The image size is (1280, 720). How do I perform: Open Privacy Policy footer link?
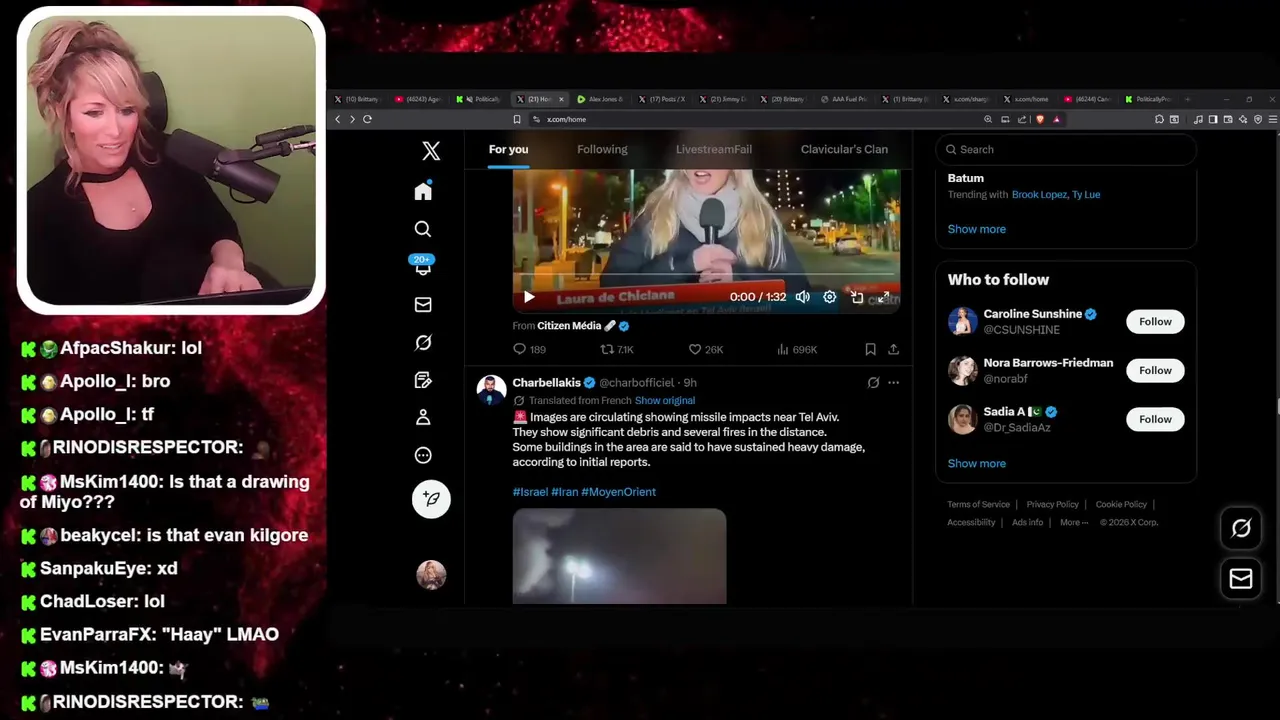[1052, 505]
